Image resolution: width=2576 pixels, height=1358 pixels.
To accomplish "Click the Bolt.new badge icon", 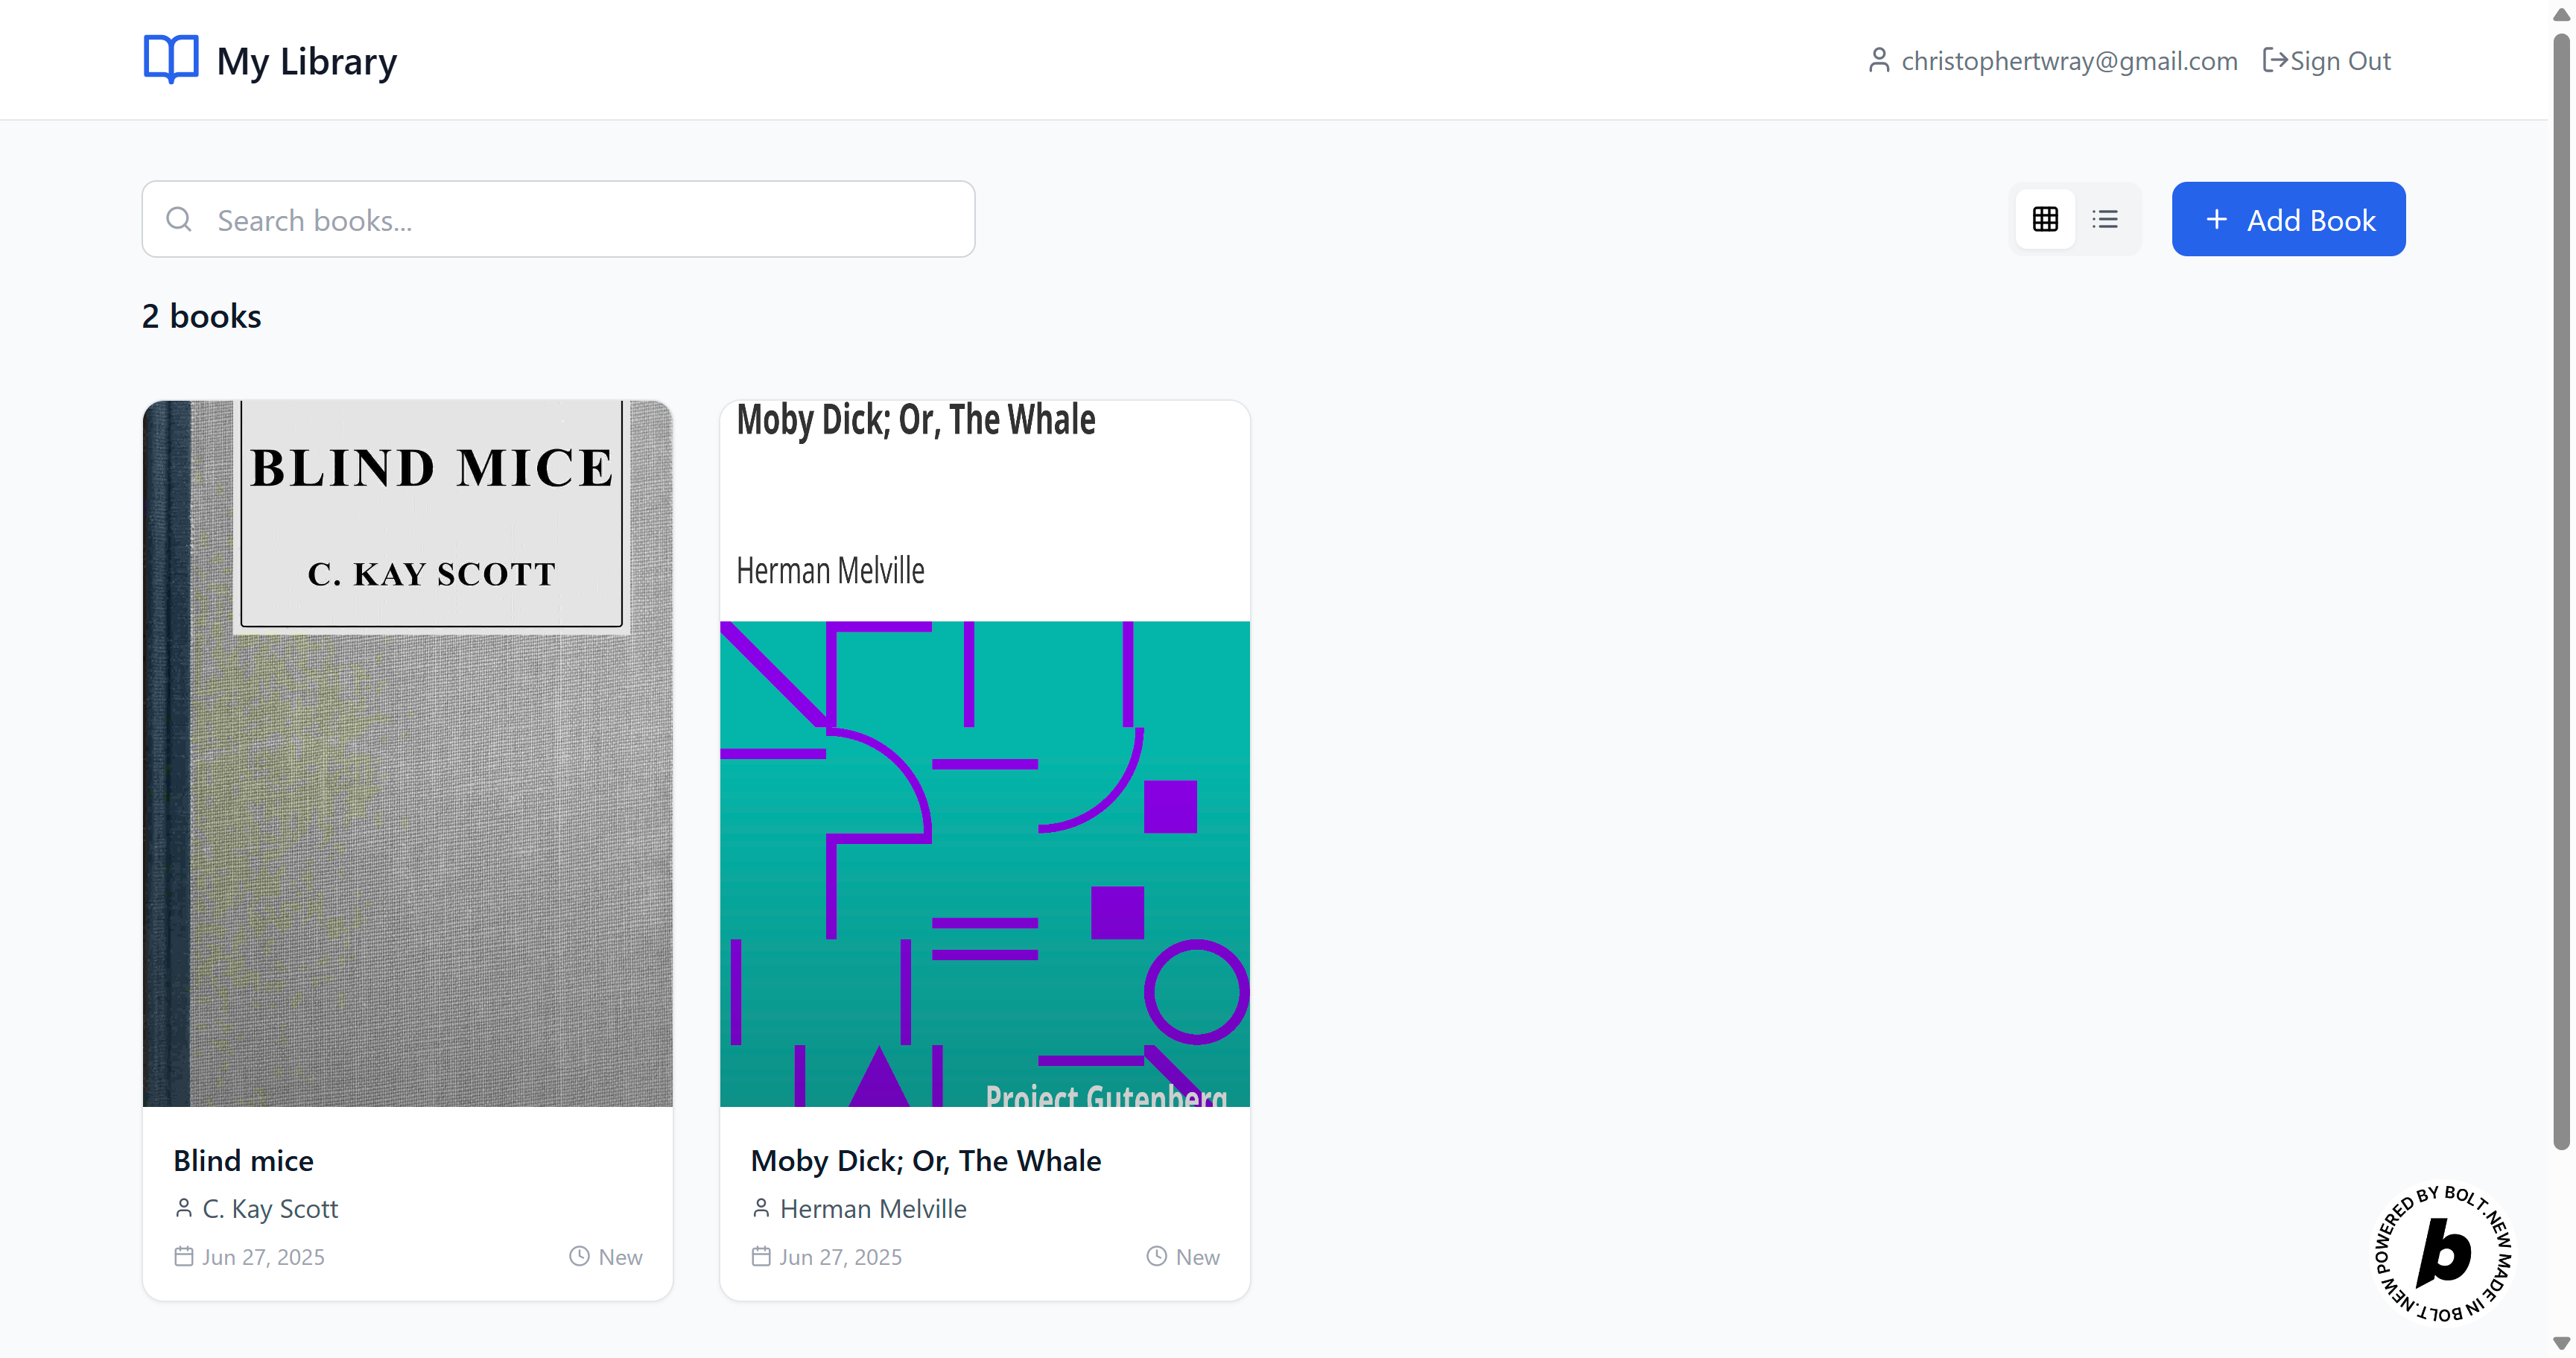I will [x=2443, y=1253].
